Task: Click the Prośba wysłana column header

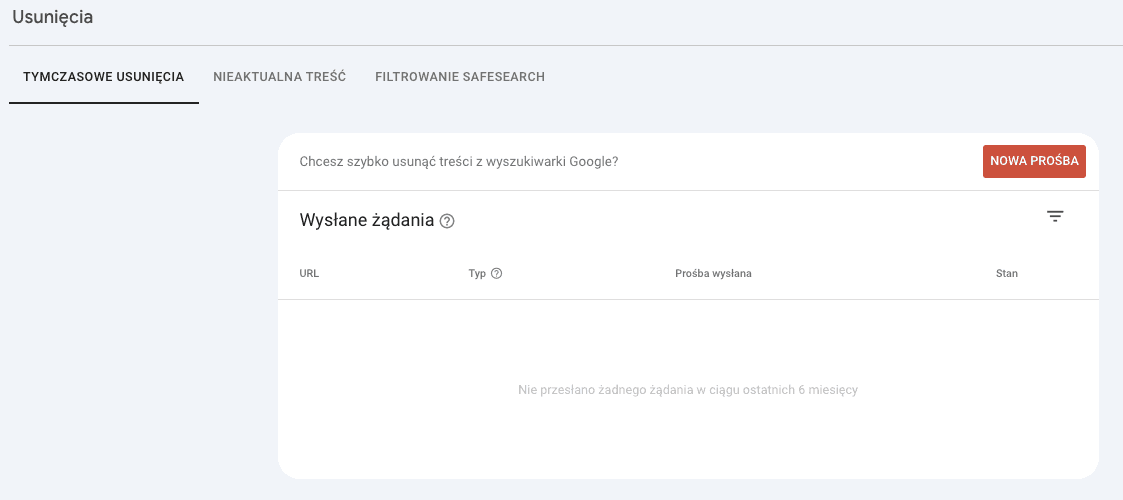Action: click(713, 274)
